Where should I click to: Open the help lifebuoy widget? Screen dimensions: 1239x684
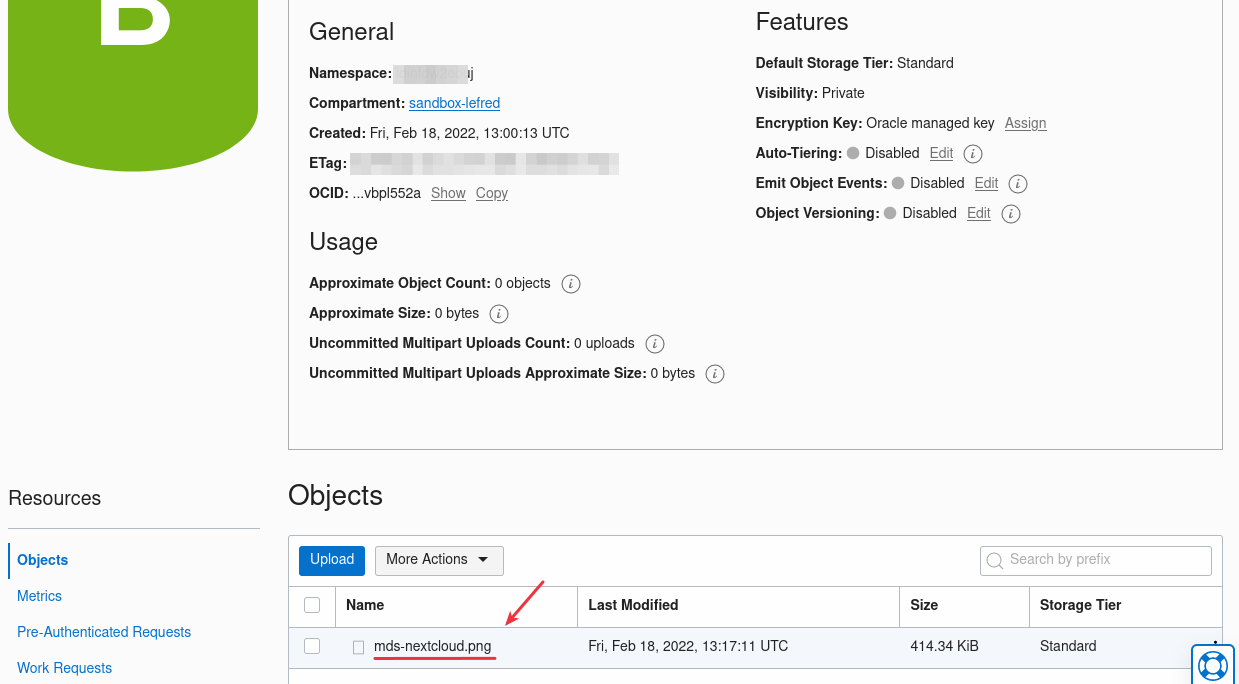(x=1214, y=664)
